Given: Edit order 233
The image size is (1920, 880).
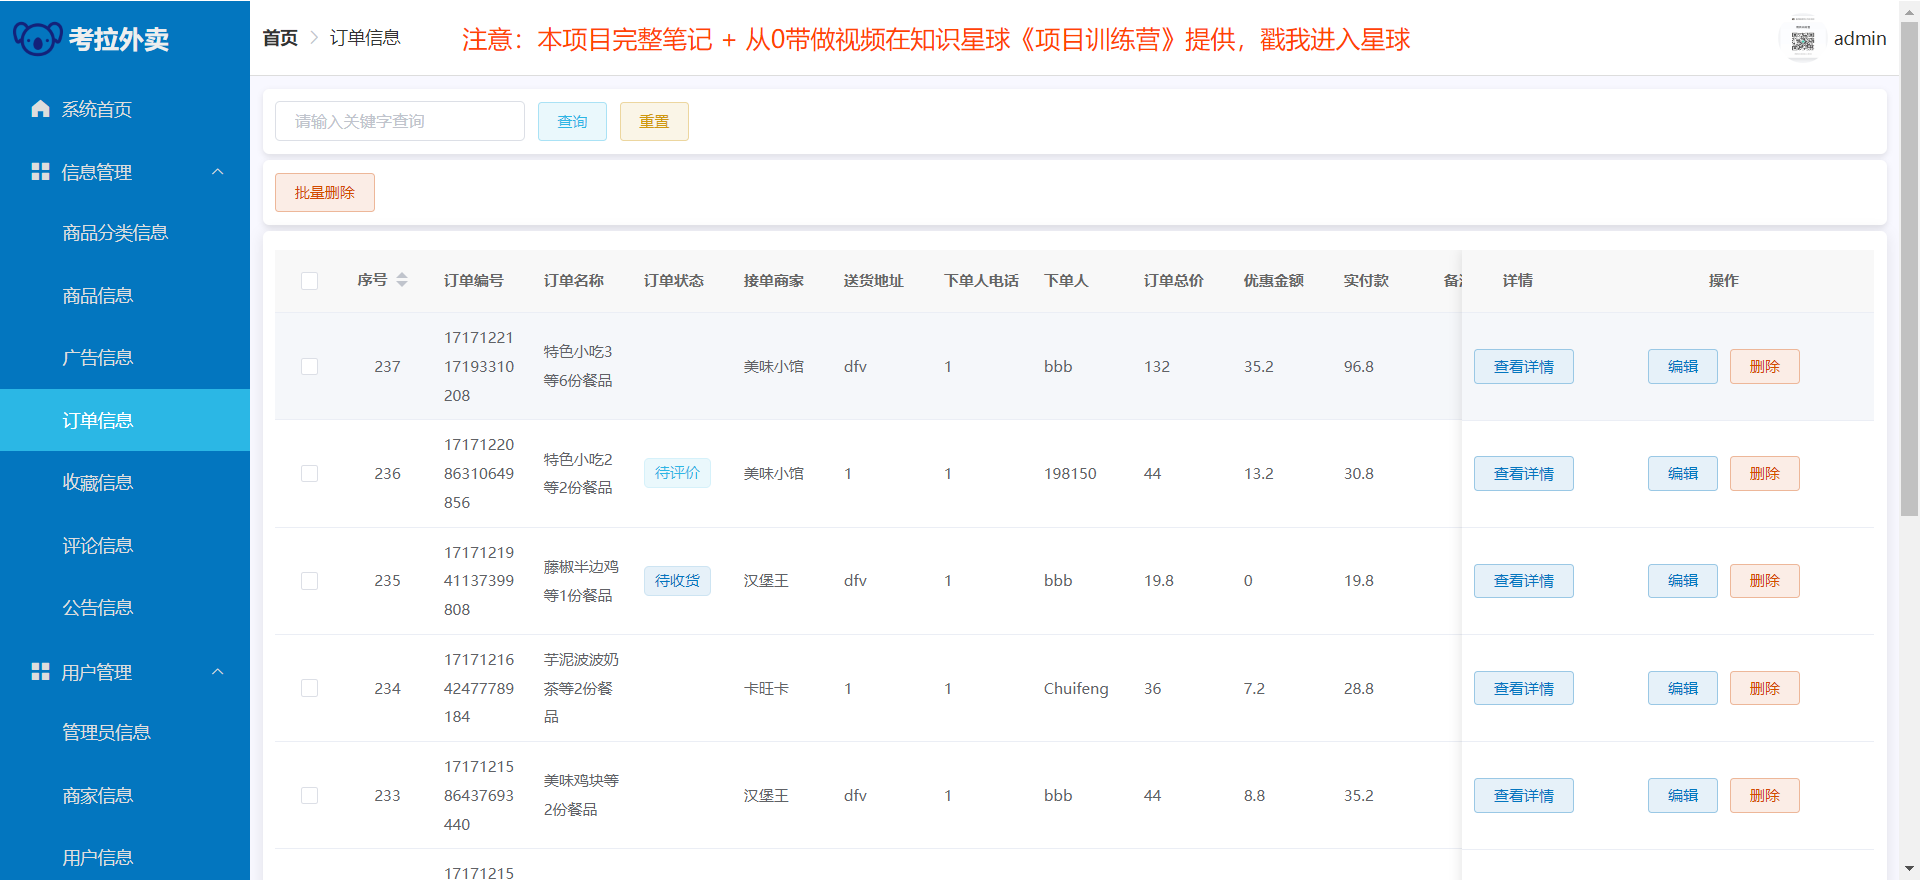Looking at the screenshot, I should point(1682,795).
